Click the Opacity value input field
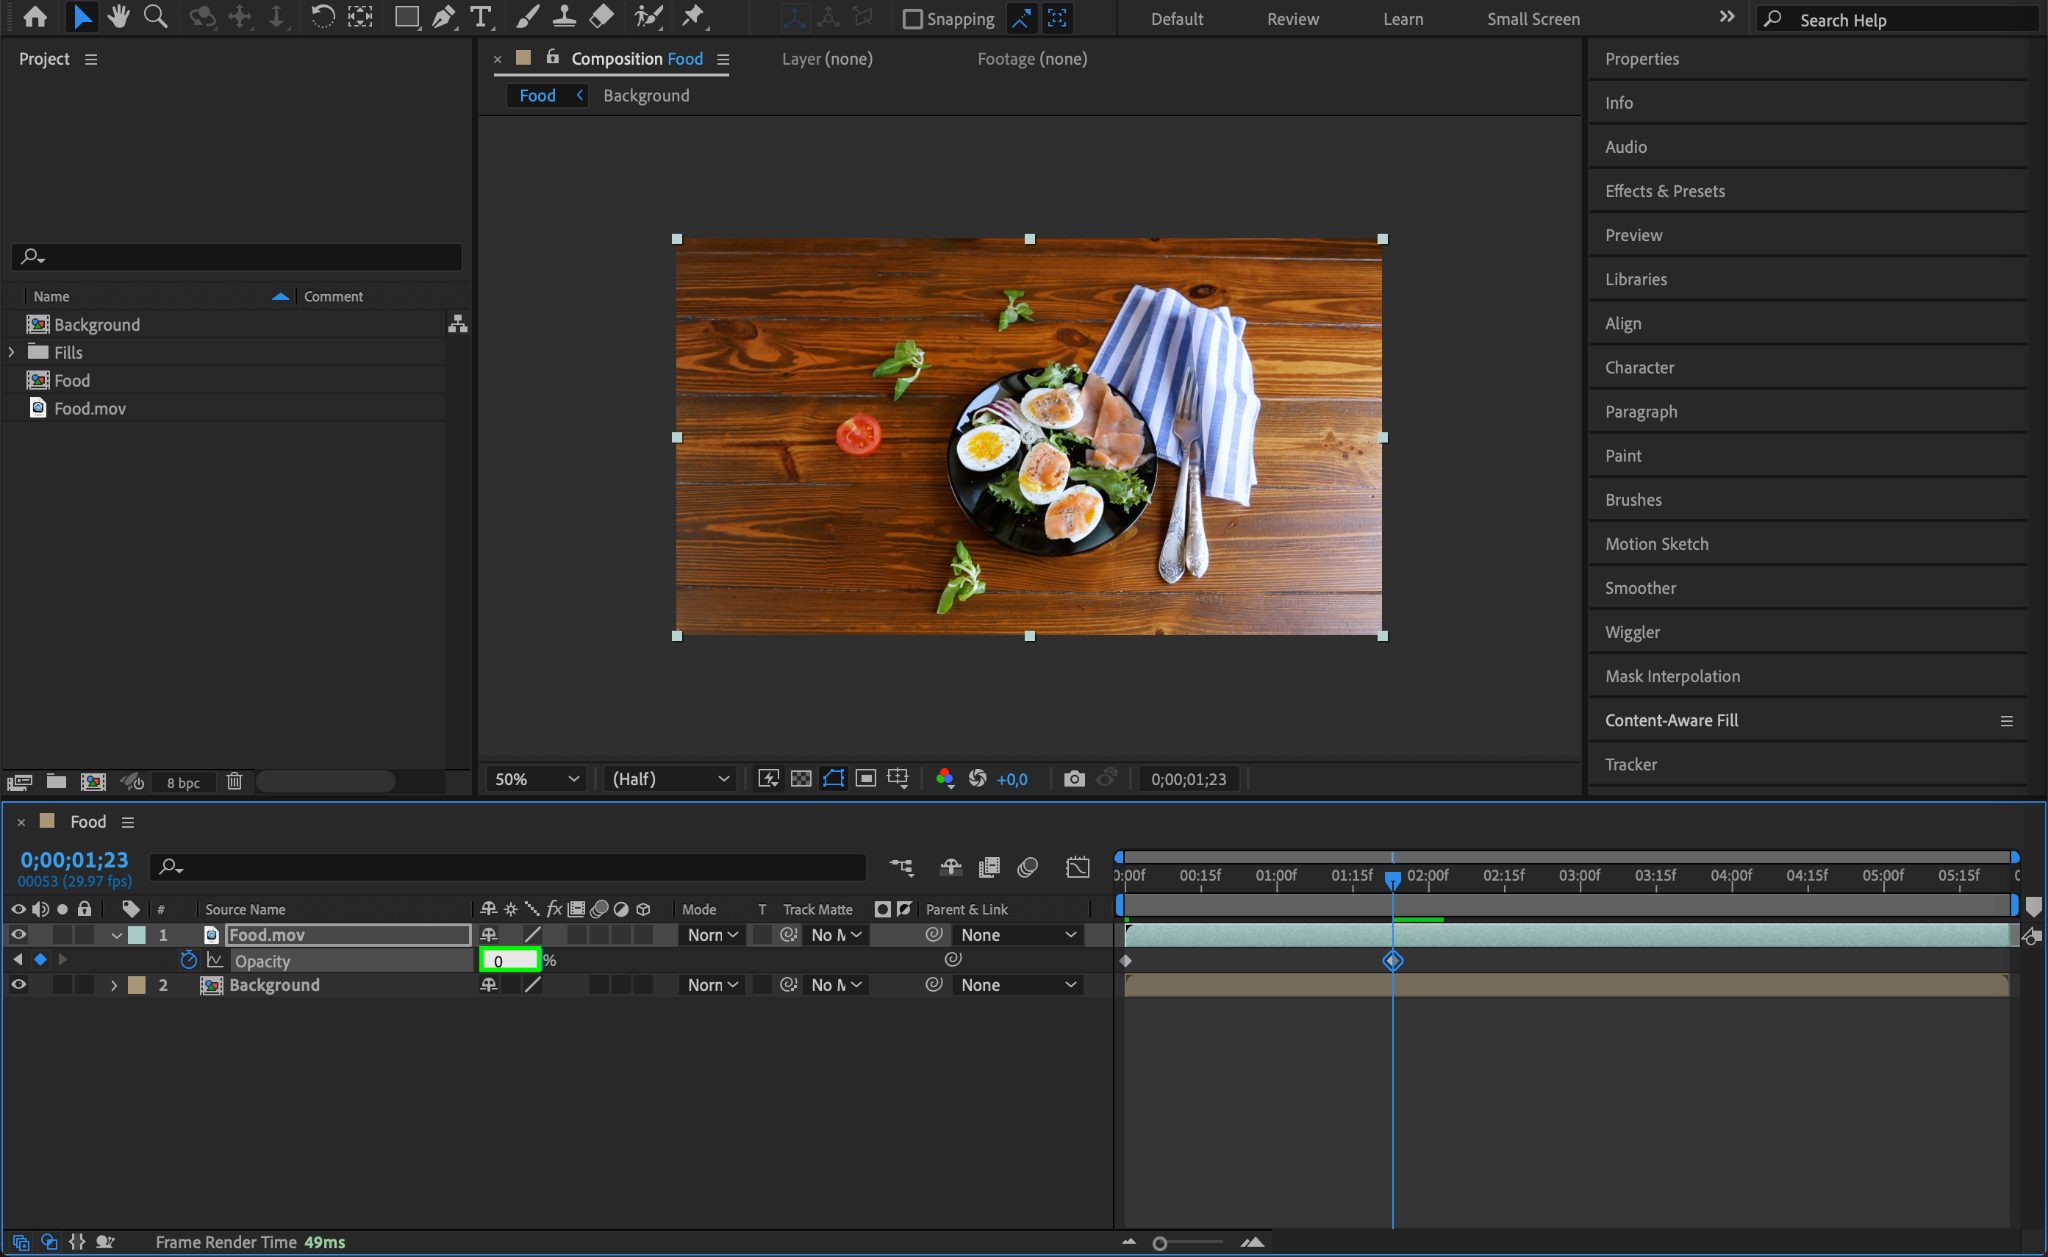This screenshot has width=2048, height=1257. click(509, 960)
